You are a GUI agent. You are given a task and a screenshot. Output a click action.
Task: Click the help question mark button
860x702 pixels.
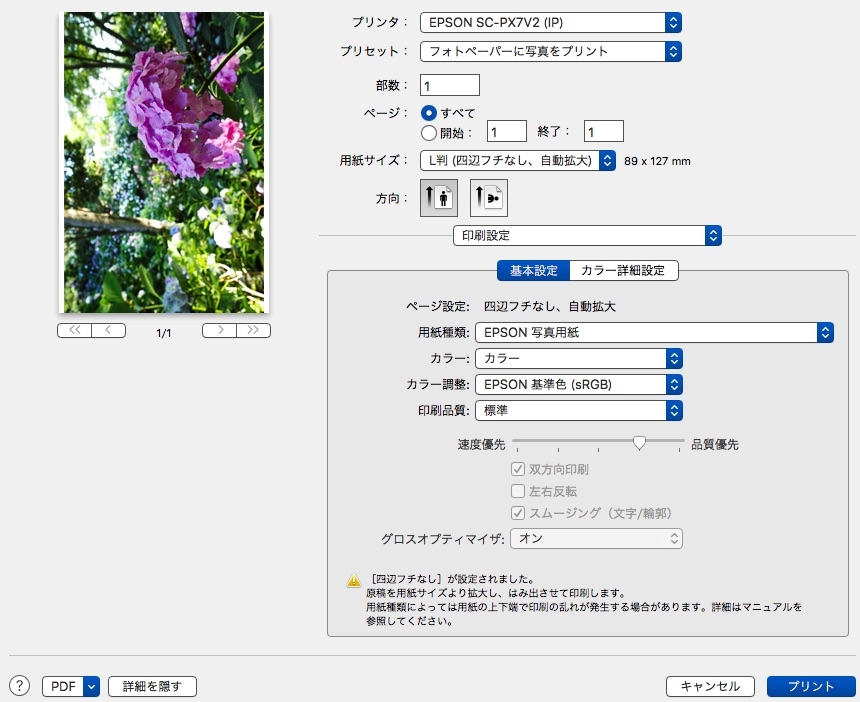tap(20, 686)
